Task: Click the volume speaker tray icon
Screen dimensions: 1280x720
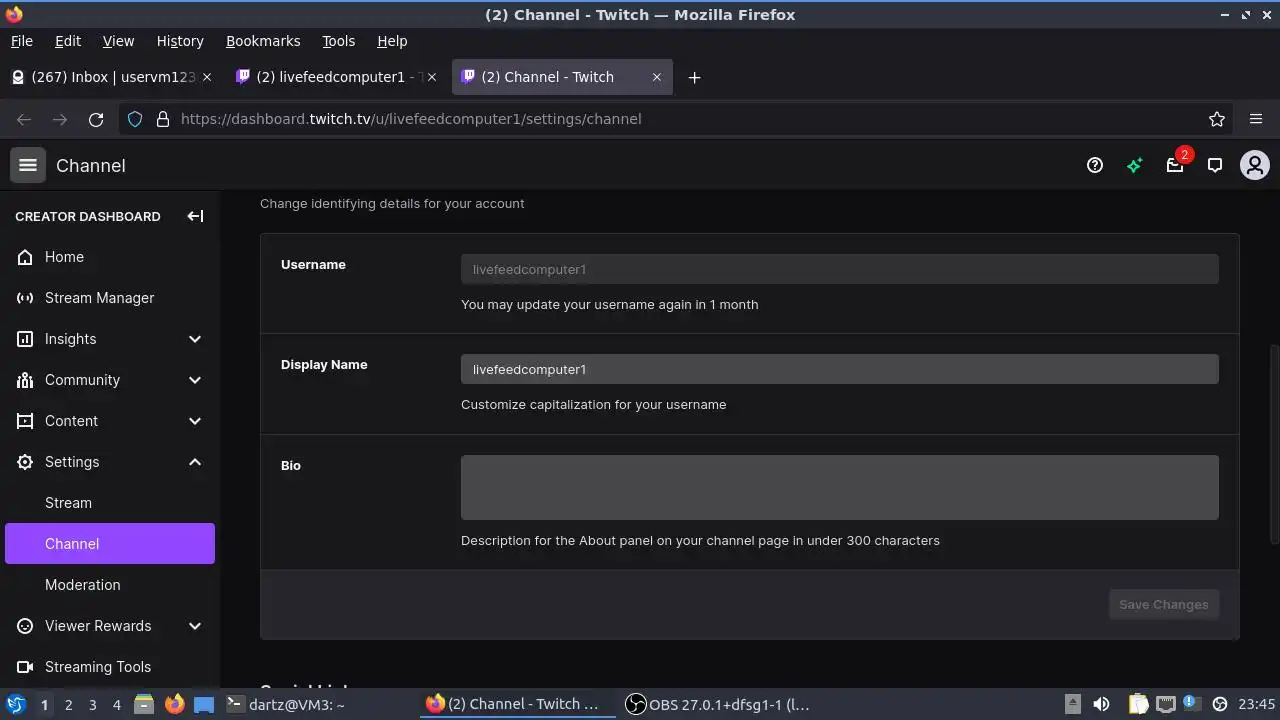Action: (x=1101, y=704)
